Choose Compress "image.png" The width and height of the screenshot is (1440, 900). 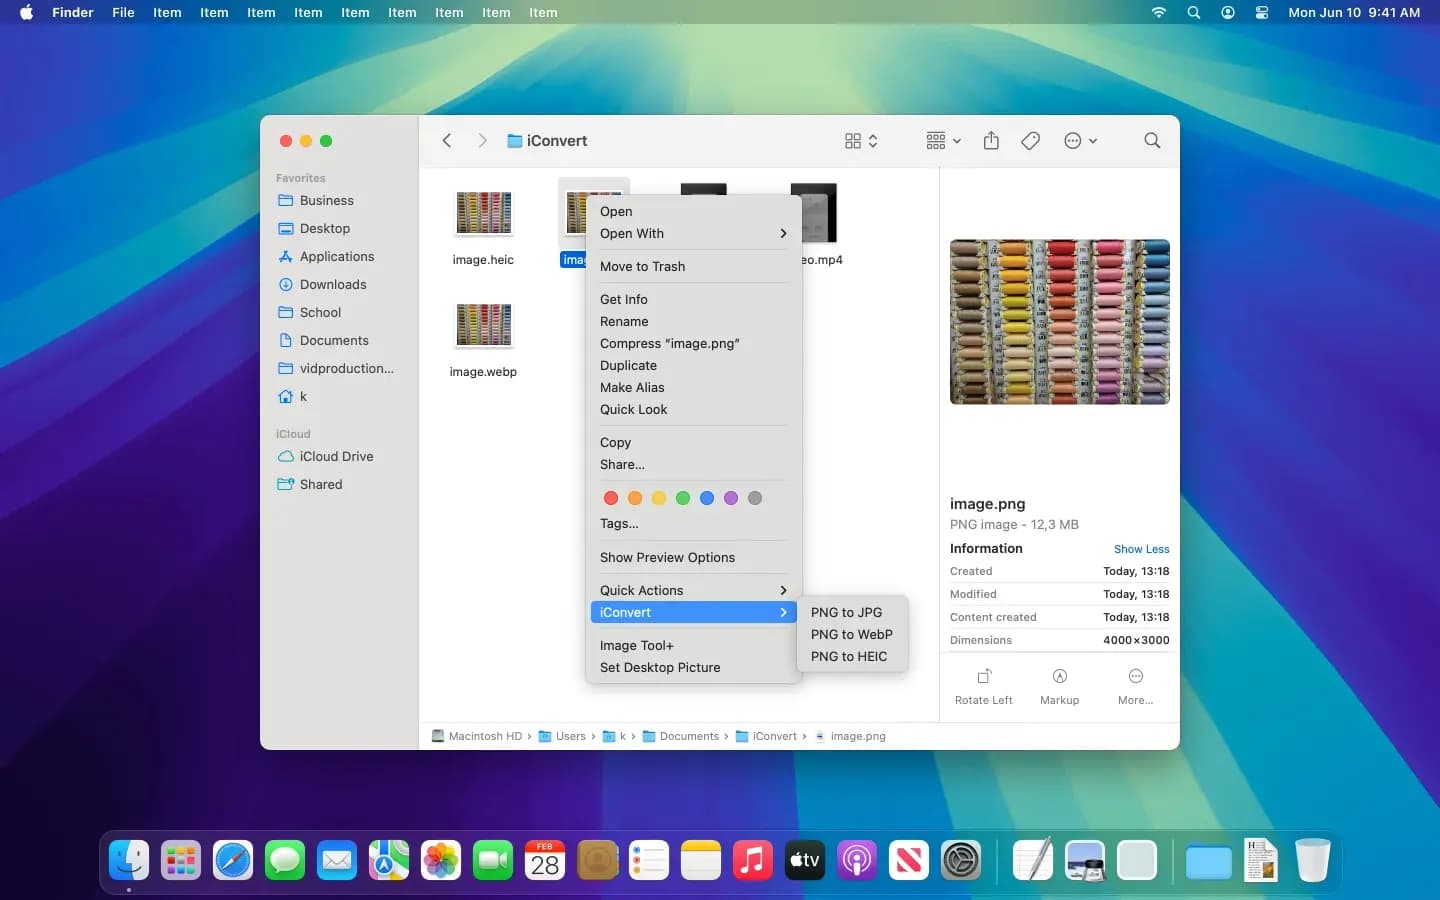tap(693, 344)
